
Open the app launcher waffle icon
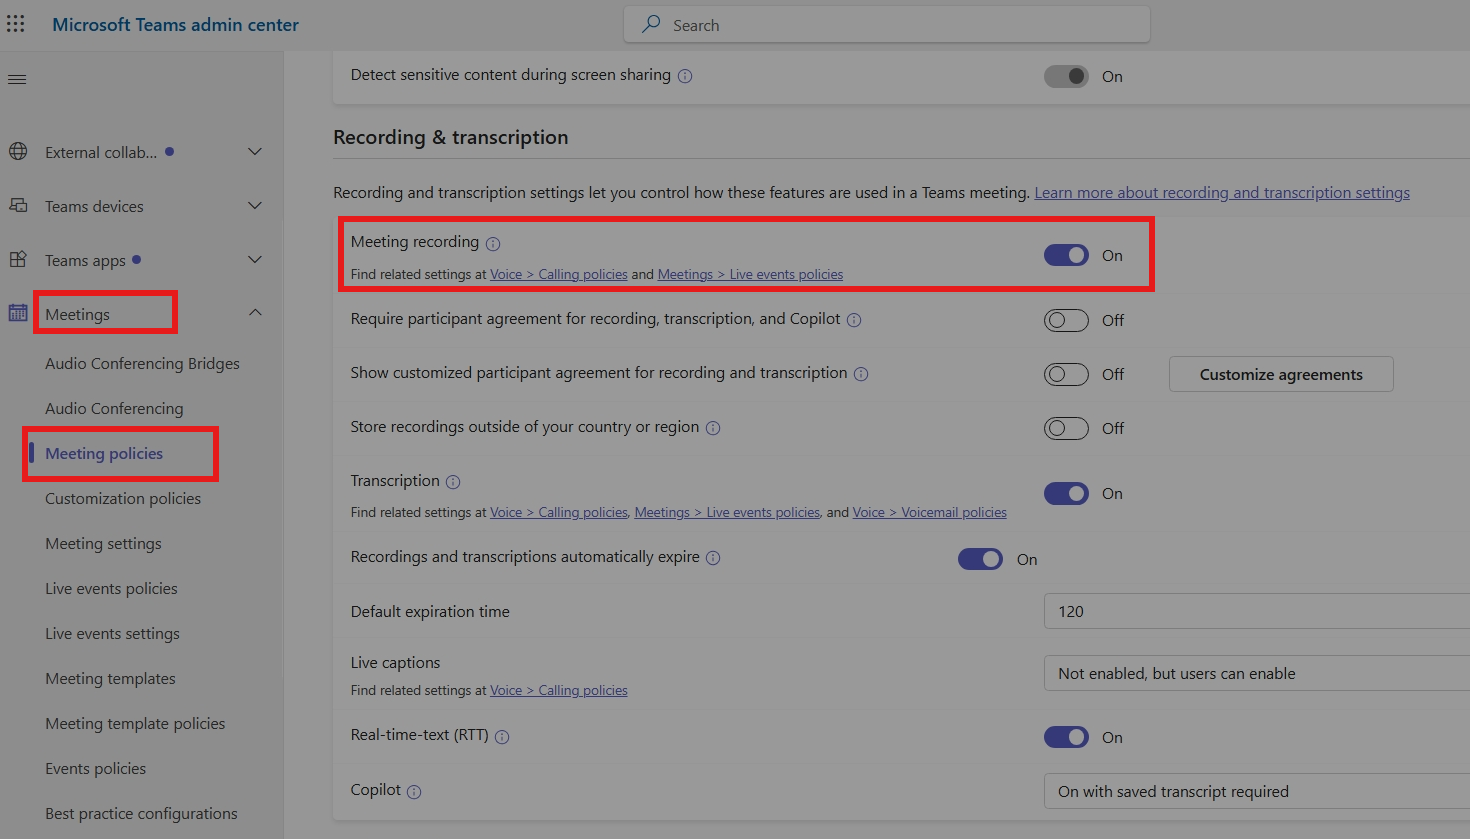(x=16, y=25)
